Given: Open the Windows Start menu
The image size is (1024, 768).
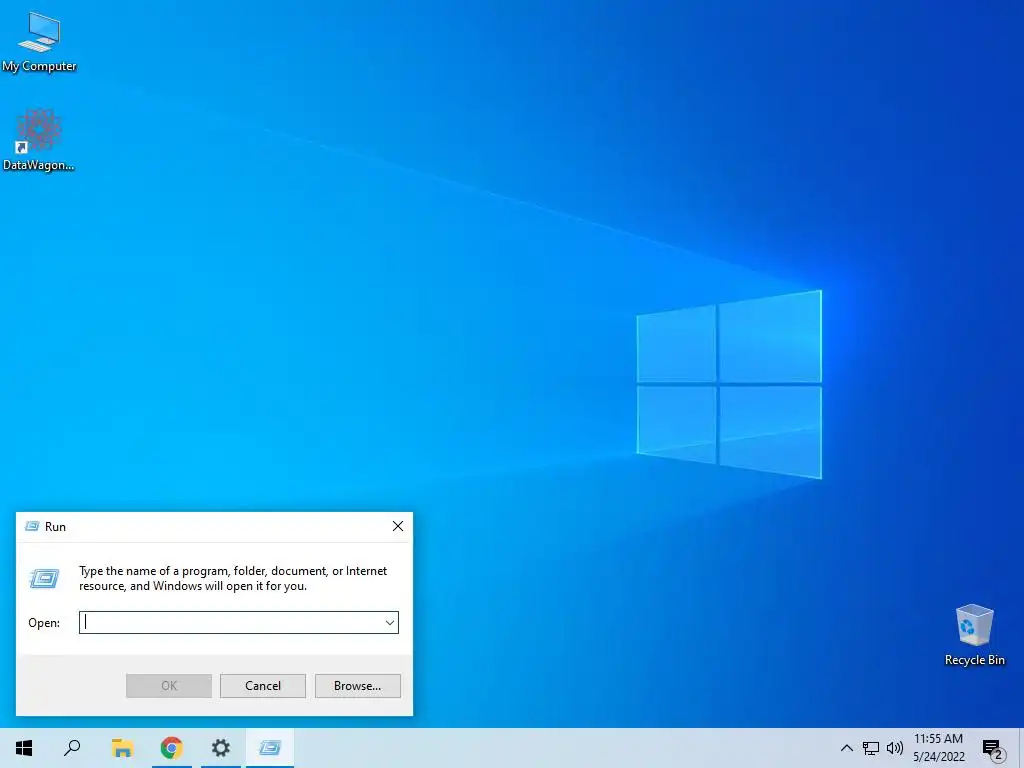Looking at the screenshot, I should pos(24,748).
